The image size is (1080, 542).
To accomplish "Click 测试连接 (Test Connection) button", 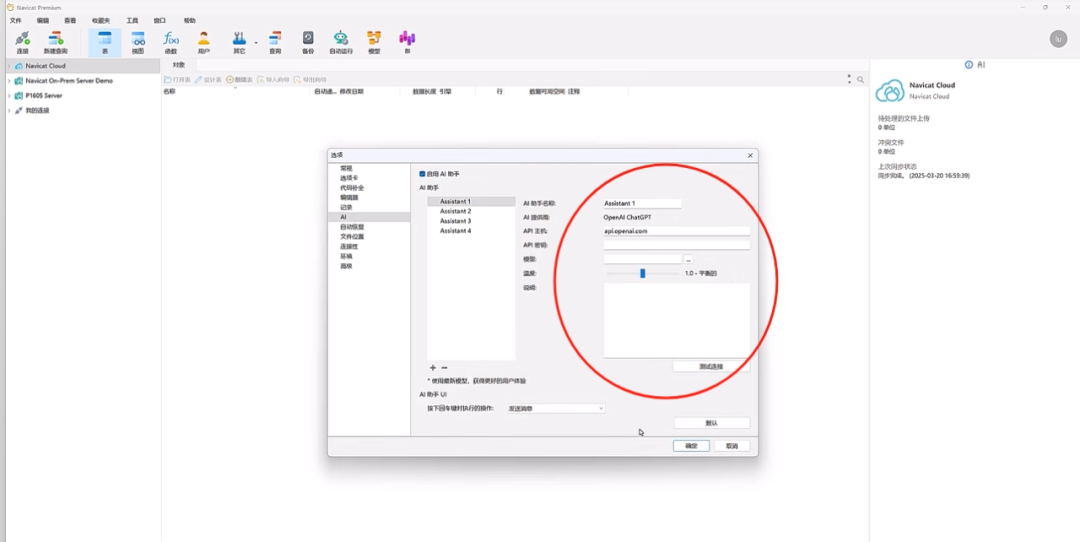I will pos(711,366).
